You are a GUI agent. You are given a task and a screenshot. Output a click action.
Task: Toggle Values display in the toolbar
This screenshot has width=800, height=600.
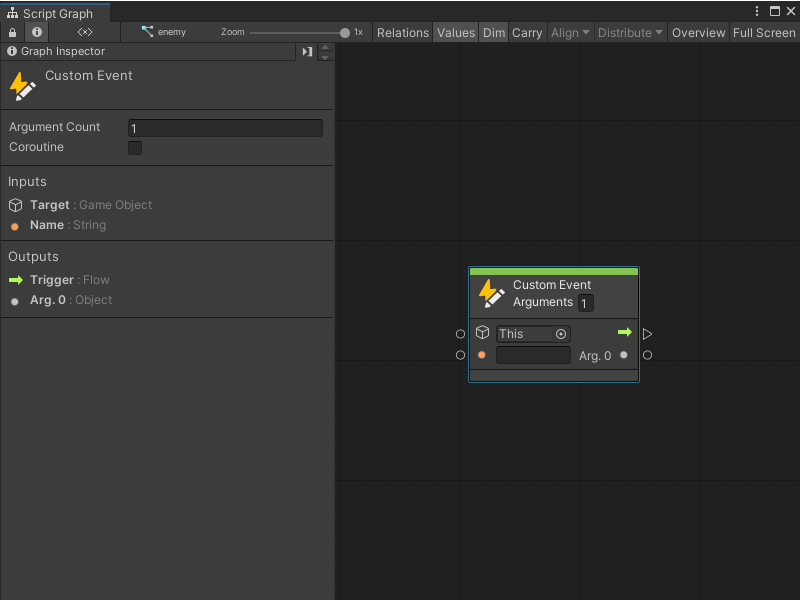tap(456, 32)
